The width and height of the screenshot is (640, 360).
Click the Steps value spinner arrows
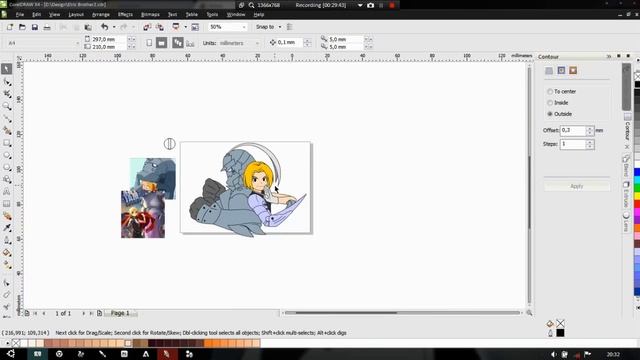click(x=590, y=144)
